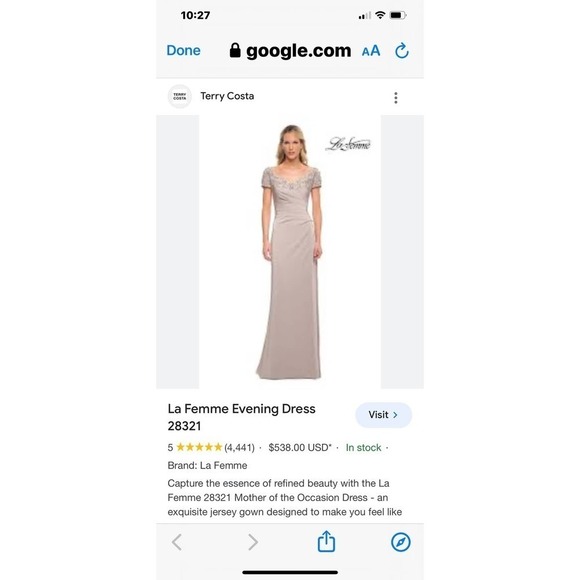
Task: Open the three-dot options menu
Action: click(x=396, y=98)
